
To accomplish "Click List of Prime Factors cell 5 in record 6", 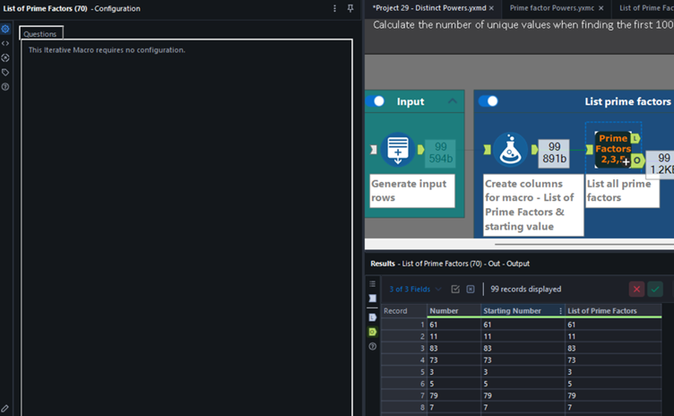I will click(613, 384).
